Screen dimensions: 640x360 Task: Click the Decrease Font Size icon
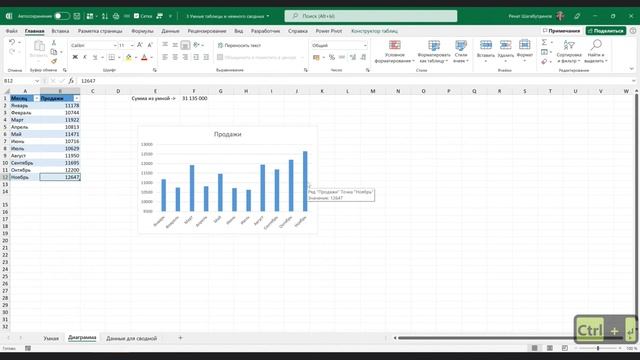click(x=150, y=45)
